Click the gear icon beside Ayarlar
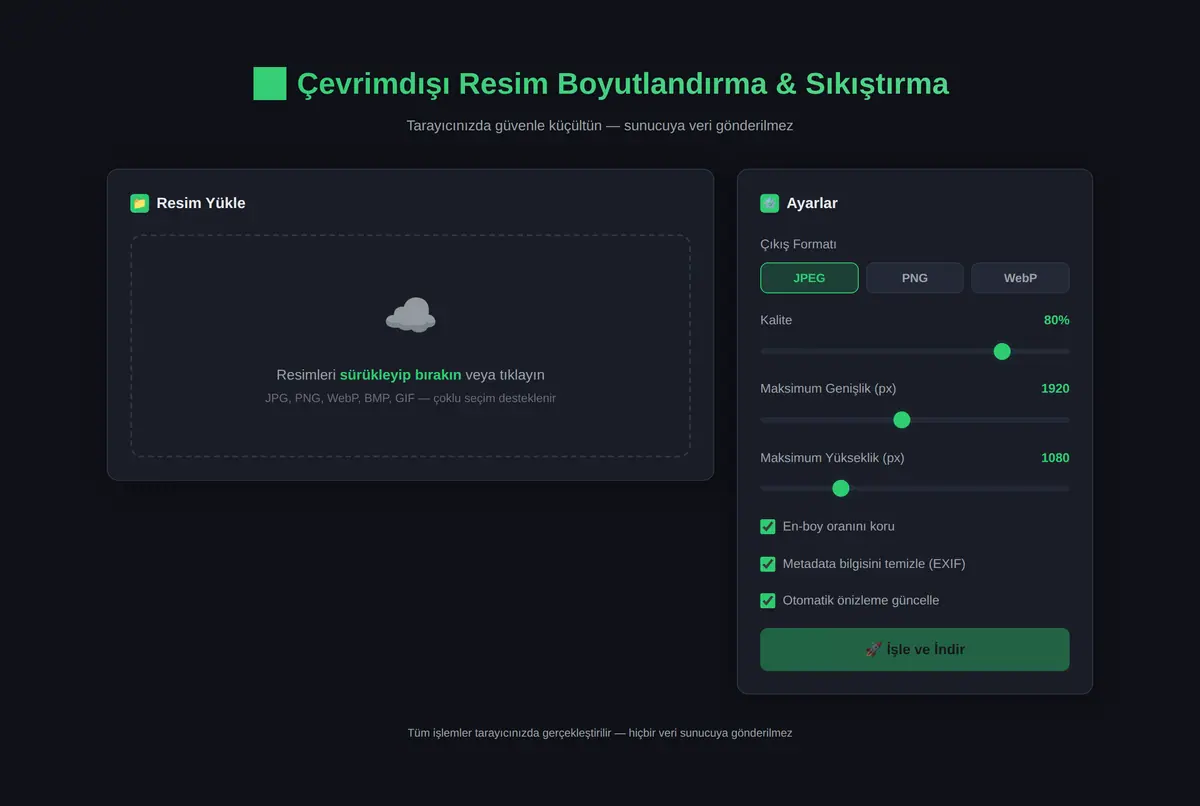Image resolution: width=1200 pixels, height=806 pixels. [770, 203]
